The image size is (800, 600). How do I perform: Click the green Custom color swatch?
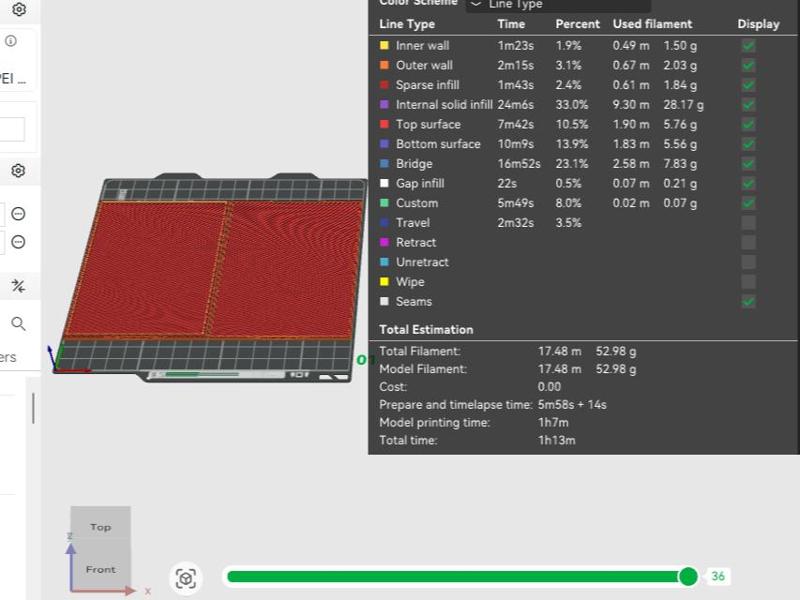[384, 203]
